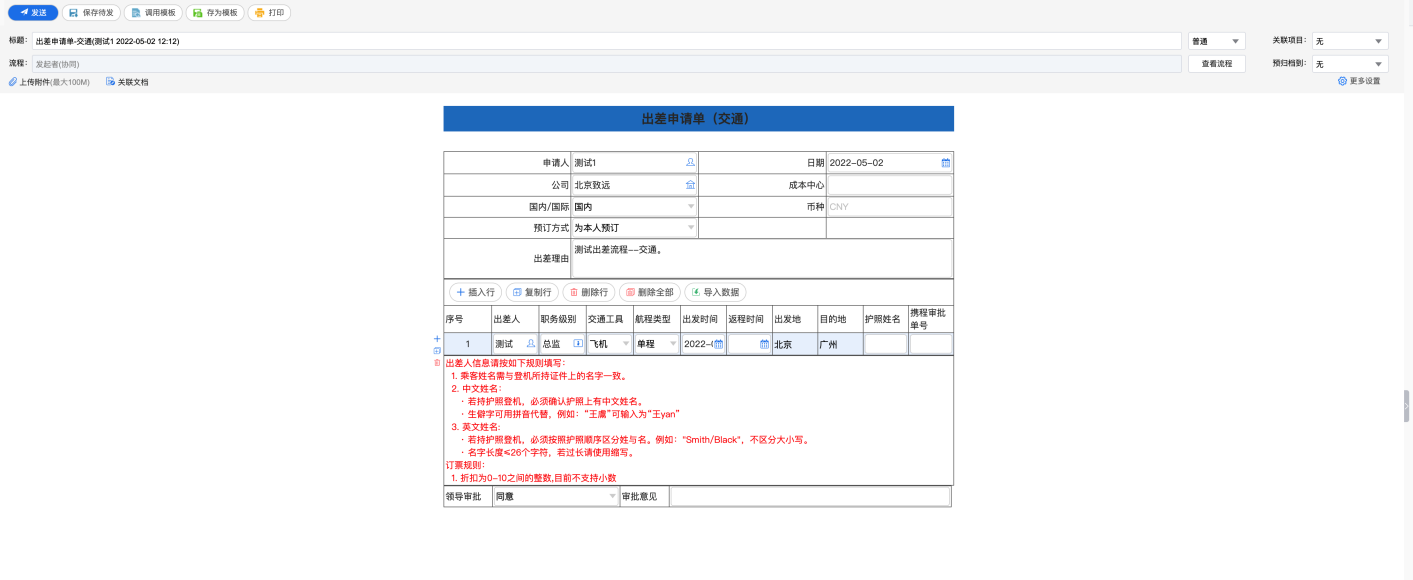Click the 流程 workflow input field
Screen dimensions: 1413x580
click(x=606, y=64)
